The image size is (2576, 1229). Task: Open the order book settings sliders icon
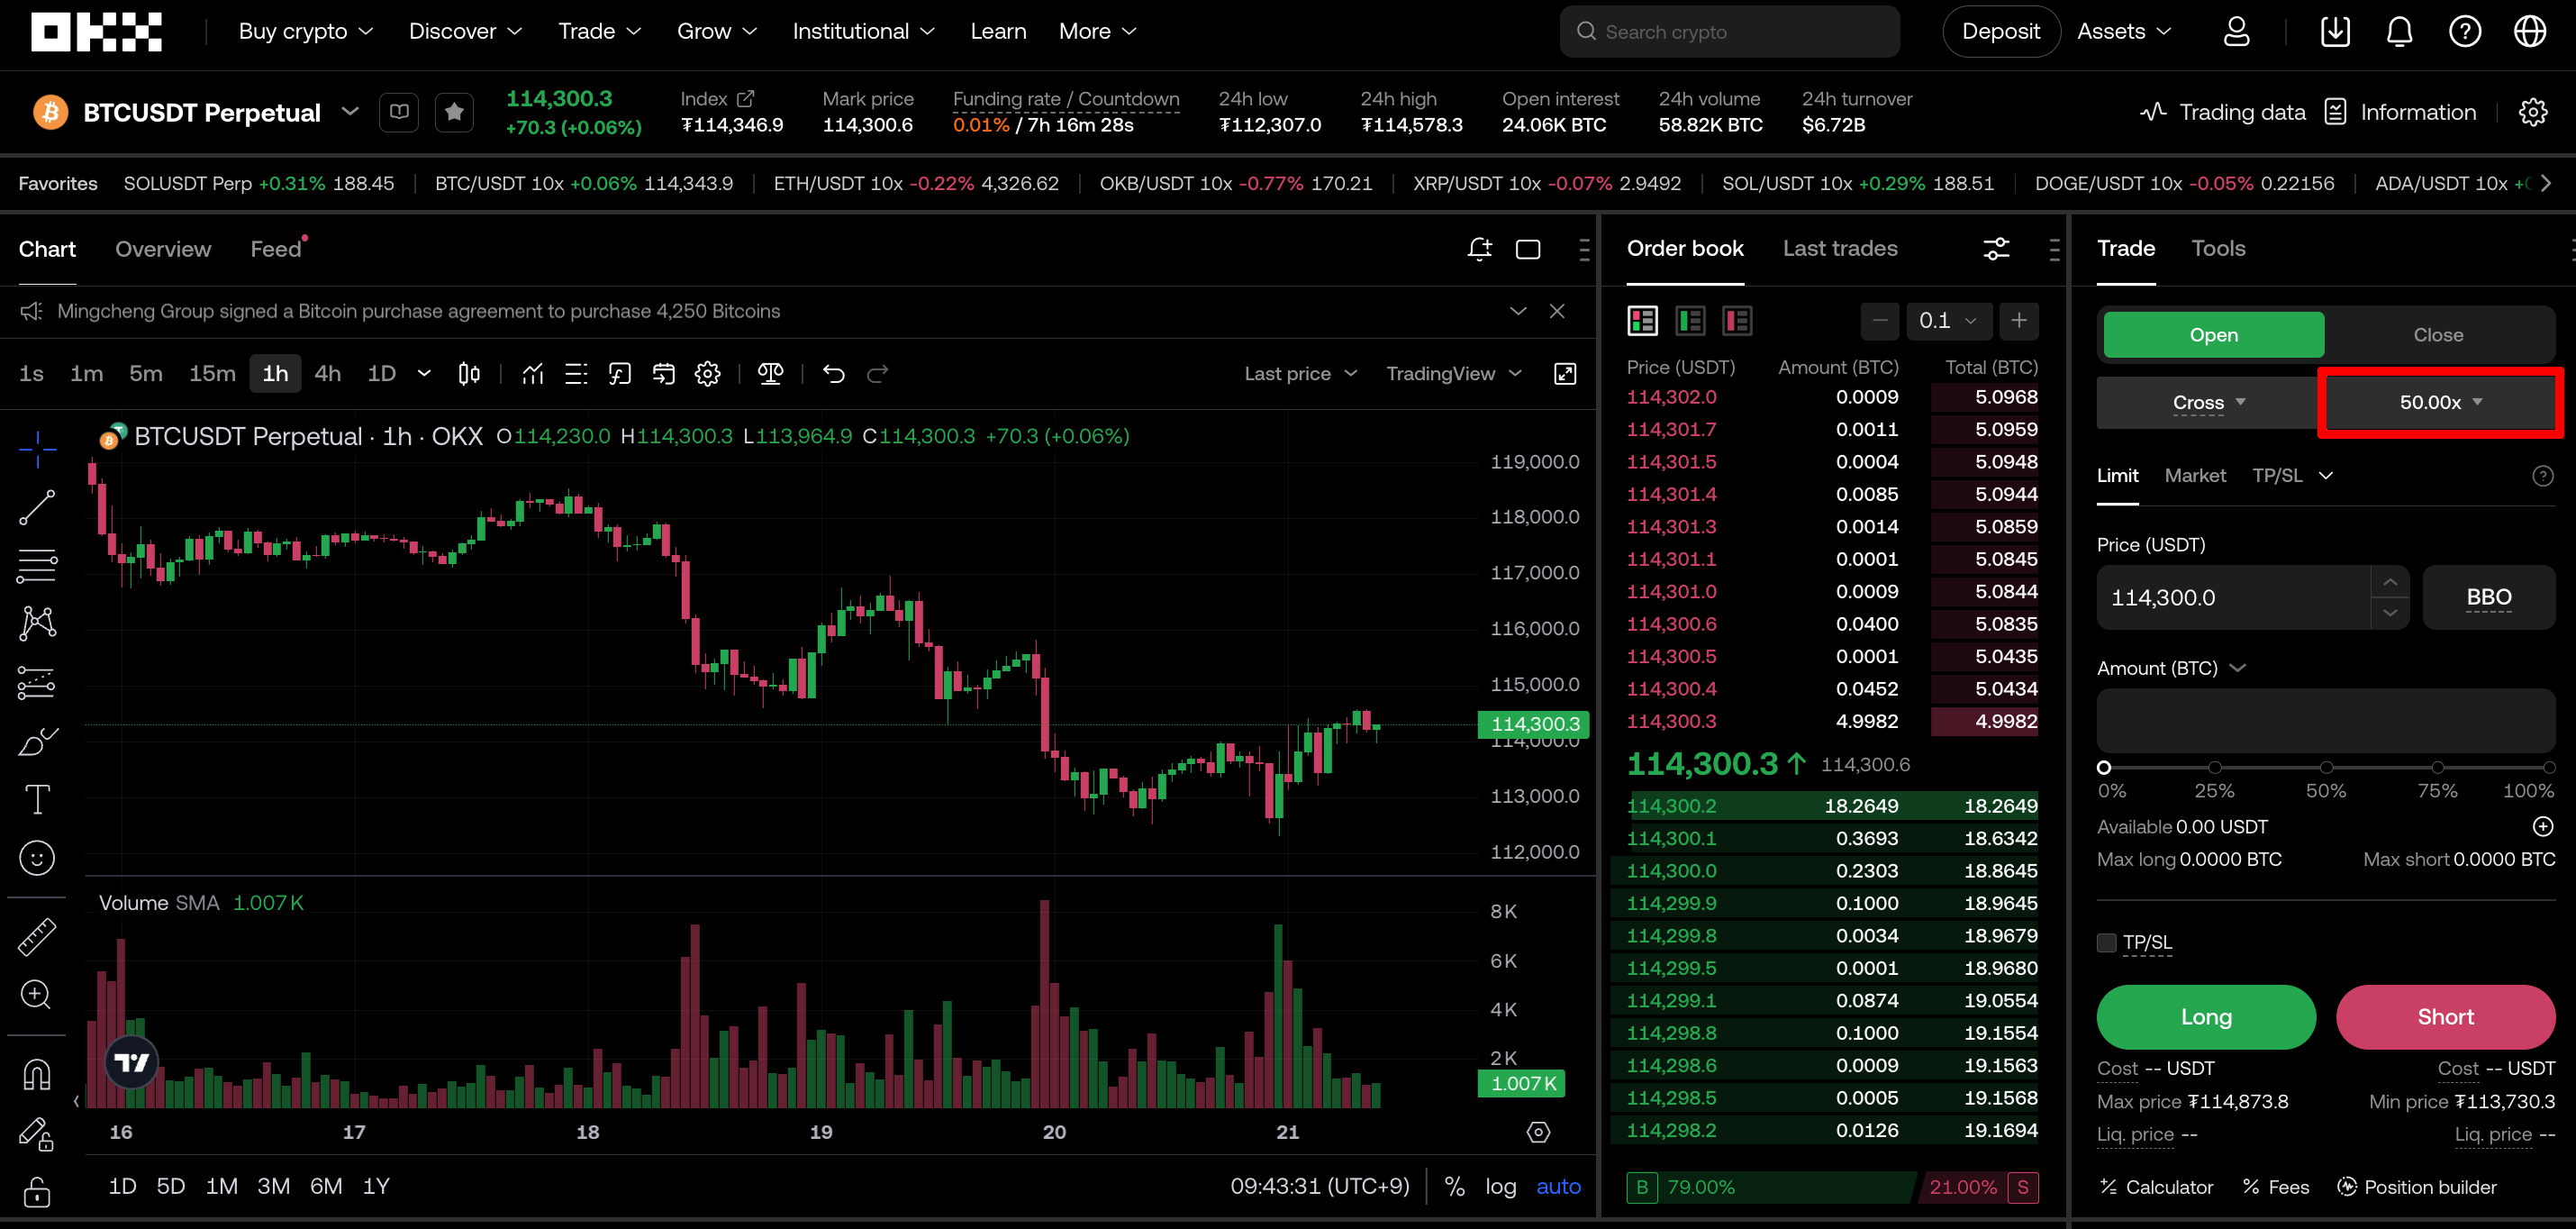1996,249
